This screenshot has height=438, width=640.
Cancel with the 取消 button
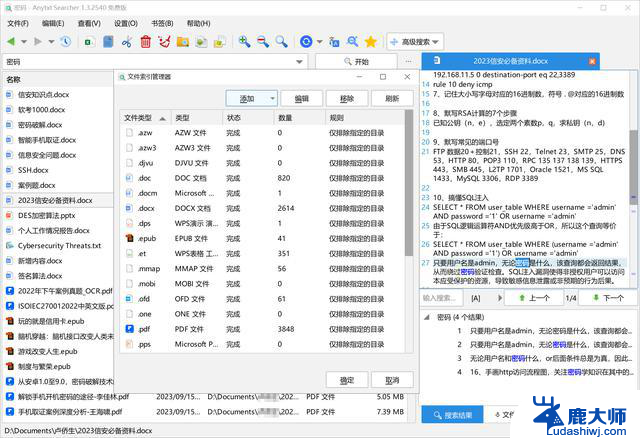(392, 380)
